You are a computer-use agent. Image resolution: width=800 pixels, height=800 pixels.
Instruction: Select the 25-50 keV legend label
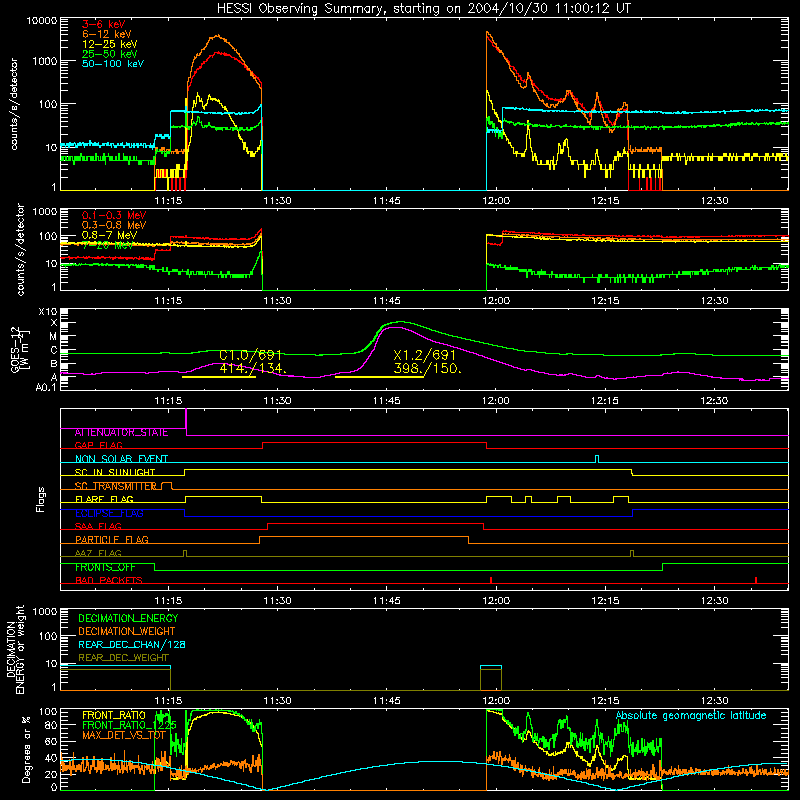pos(110,54)
